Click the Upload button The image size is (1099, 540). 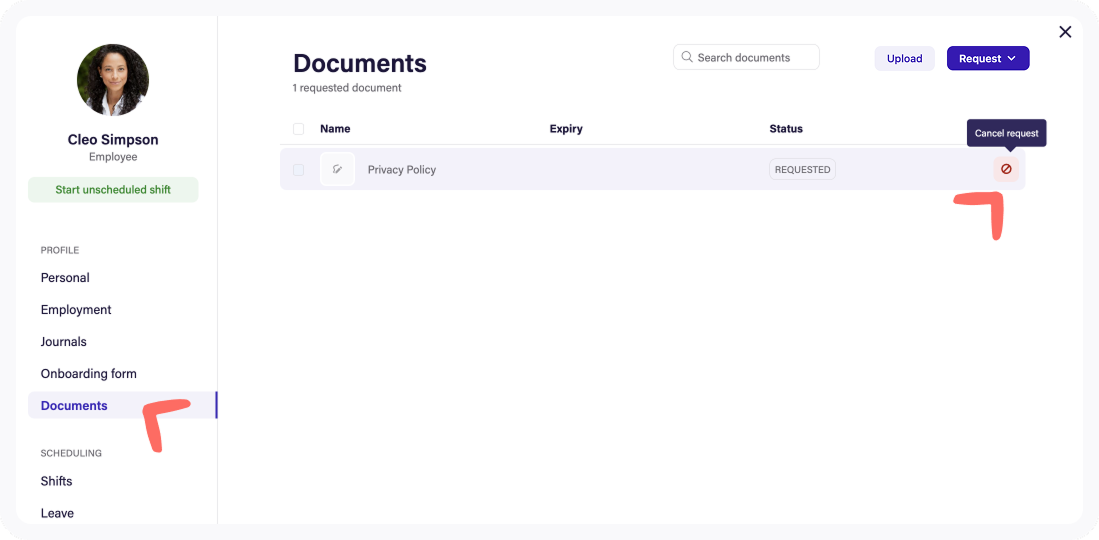(904, 58)
